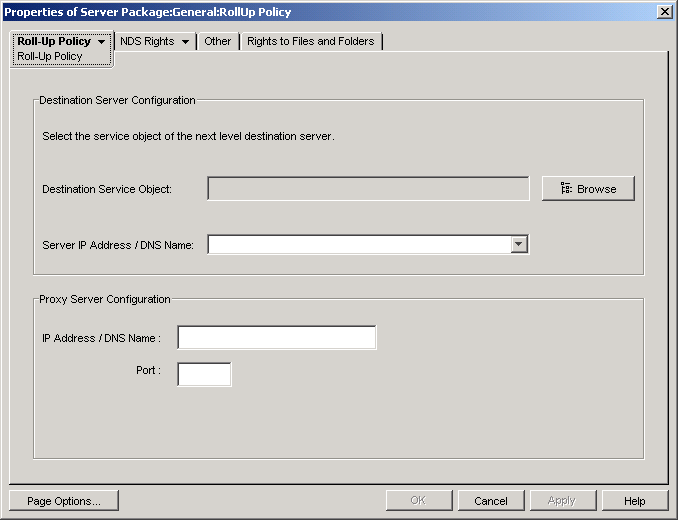Click the Destination Server Configuration group label
The height and width of the screenshot is (520, 678).
tap(117, 100)
